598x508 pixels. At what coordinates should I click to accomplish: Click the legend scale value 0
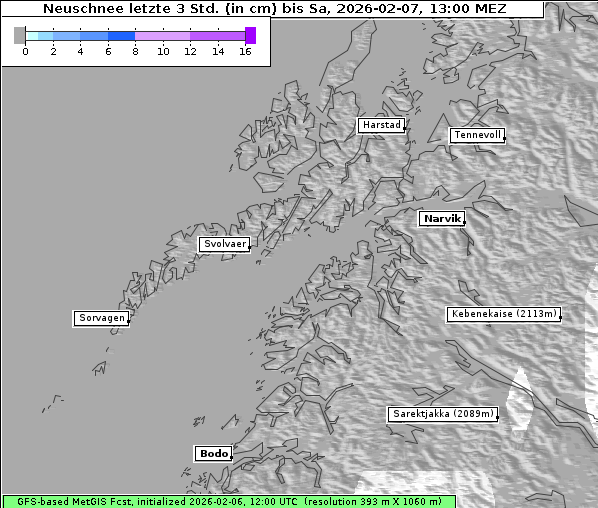point(25,51)
